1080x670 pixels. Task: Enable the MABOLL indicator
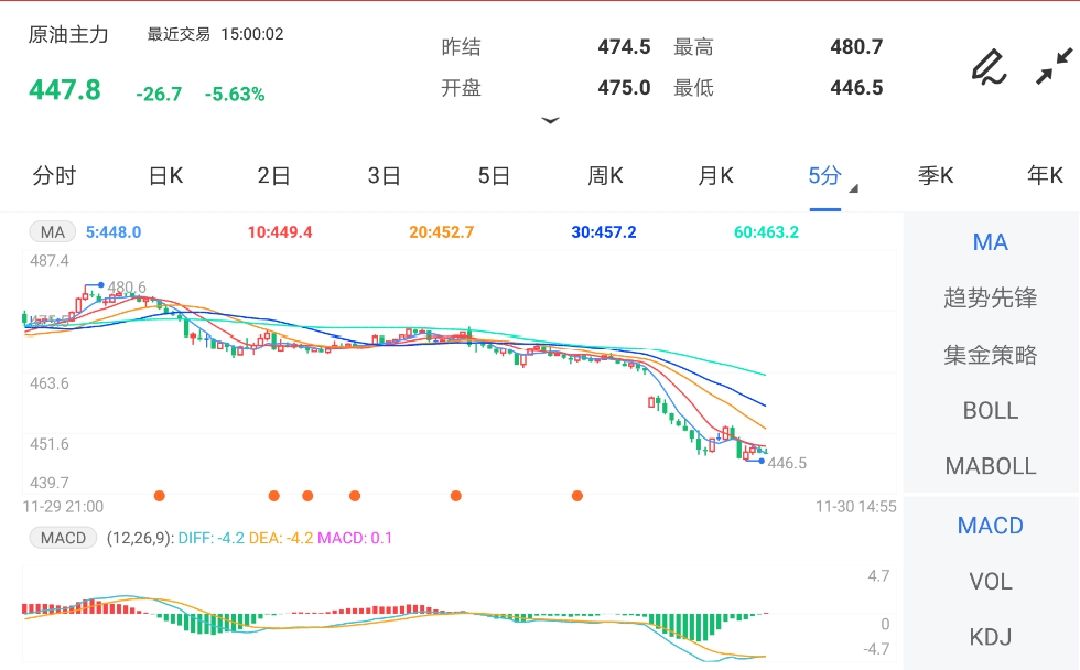click(990, 466)
